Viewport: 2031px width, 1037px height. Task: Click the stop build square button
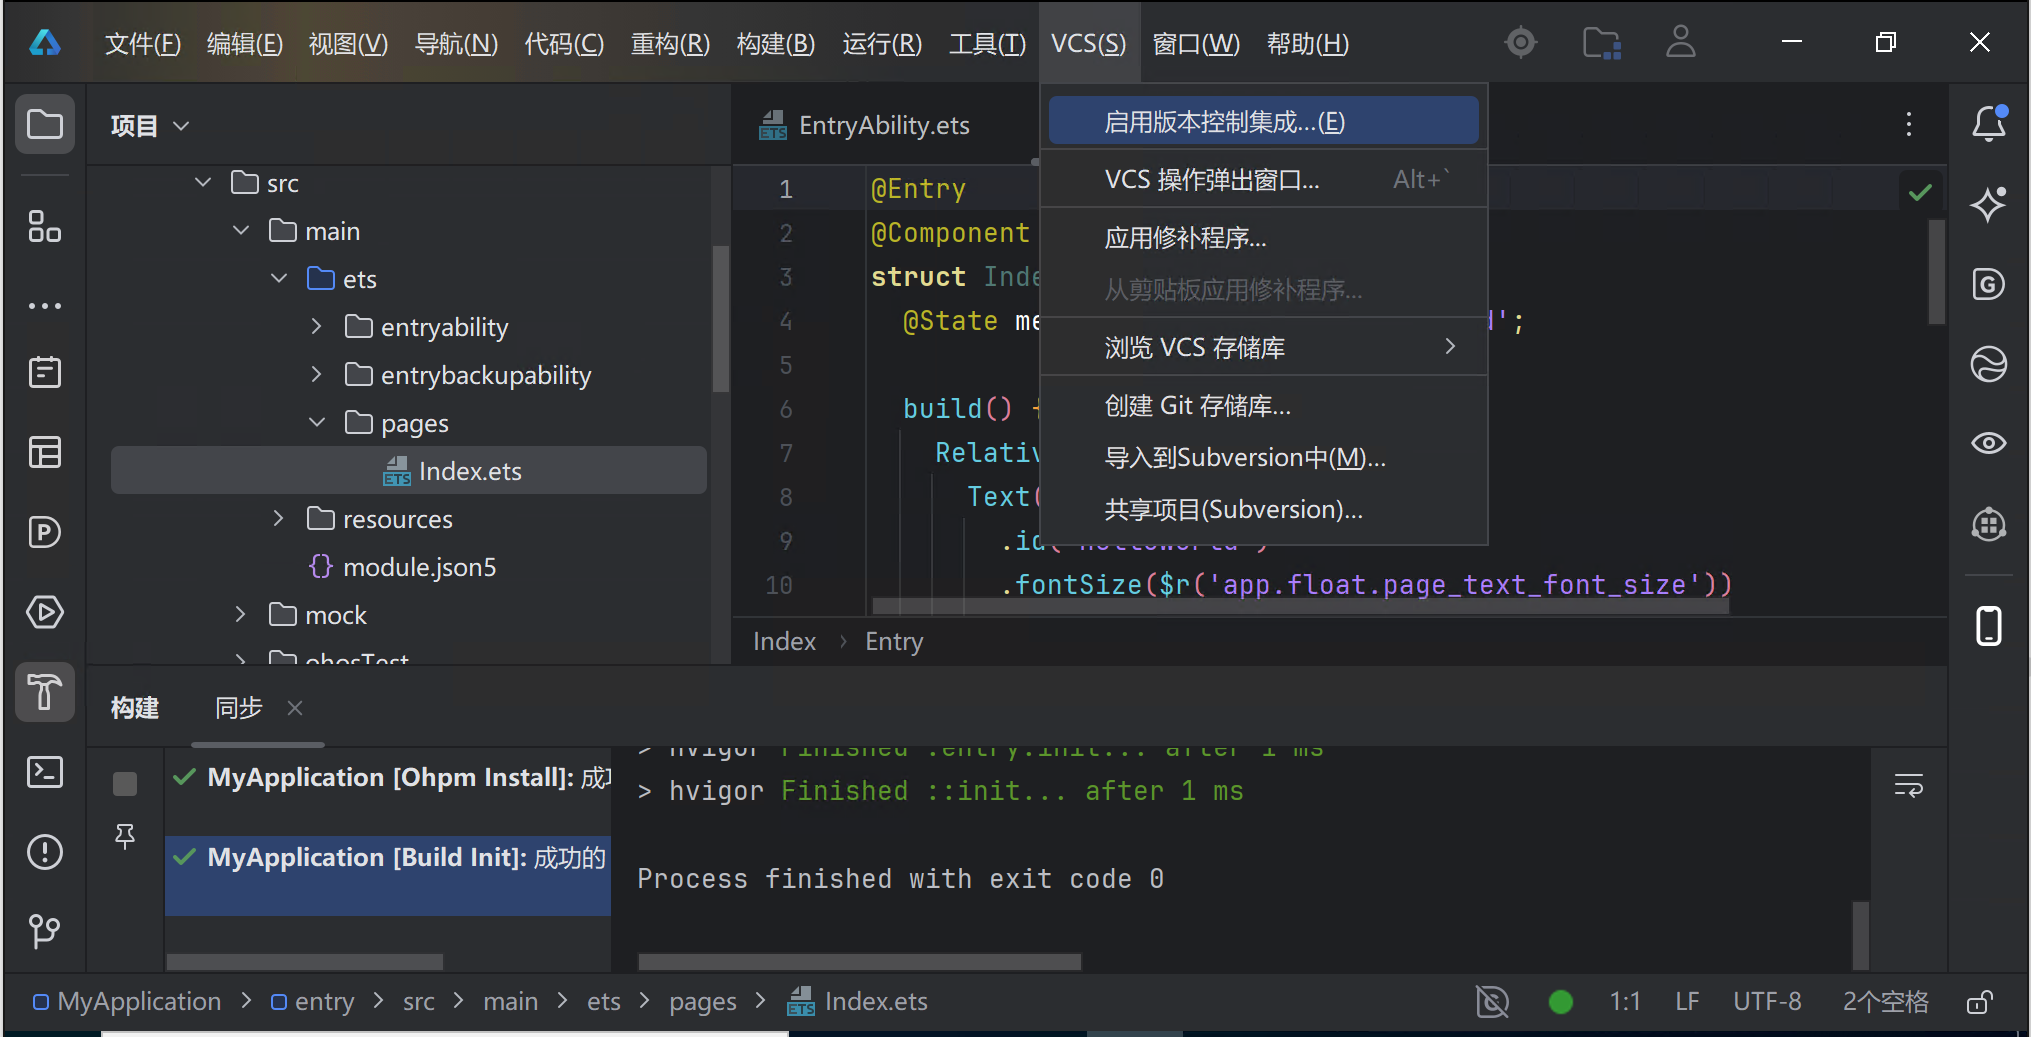(x=125, y=784)
